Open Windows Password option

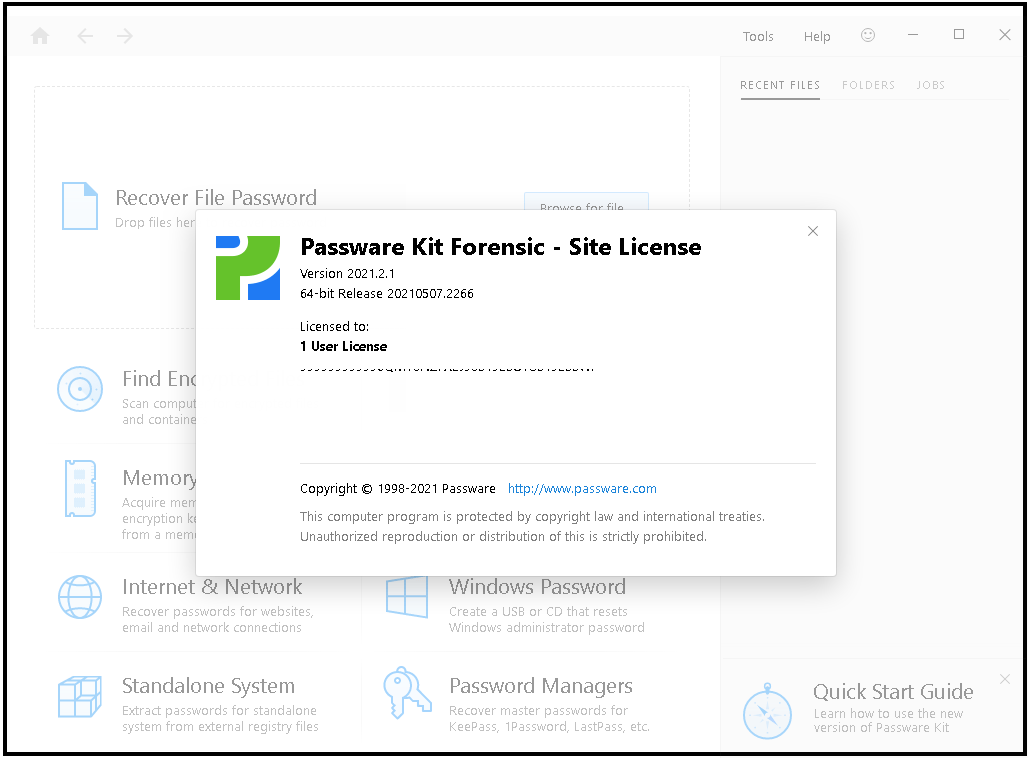click(537, 587)
